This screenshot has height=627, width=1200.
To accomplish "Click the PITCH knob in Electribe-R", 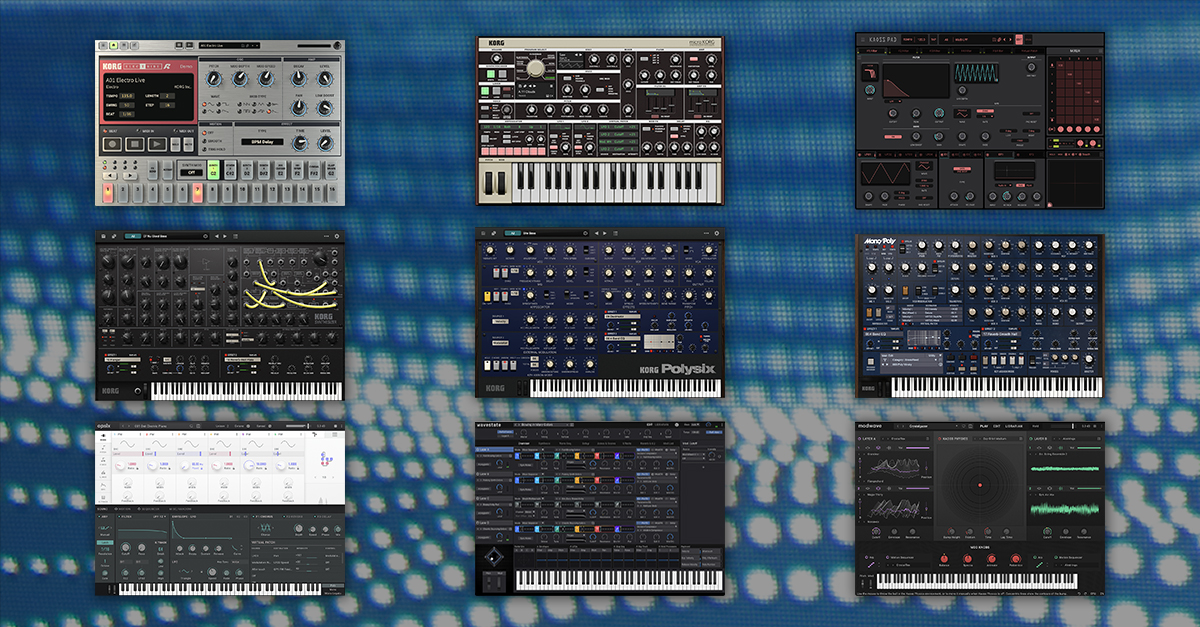I will pos(214,79).
